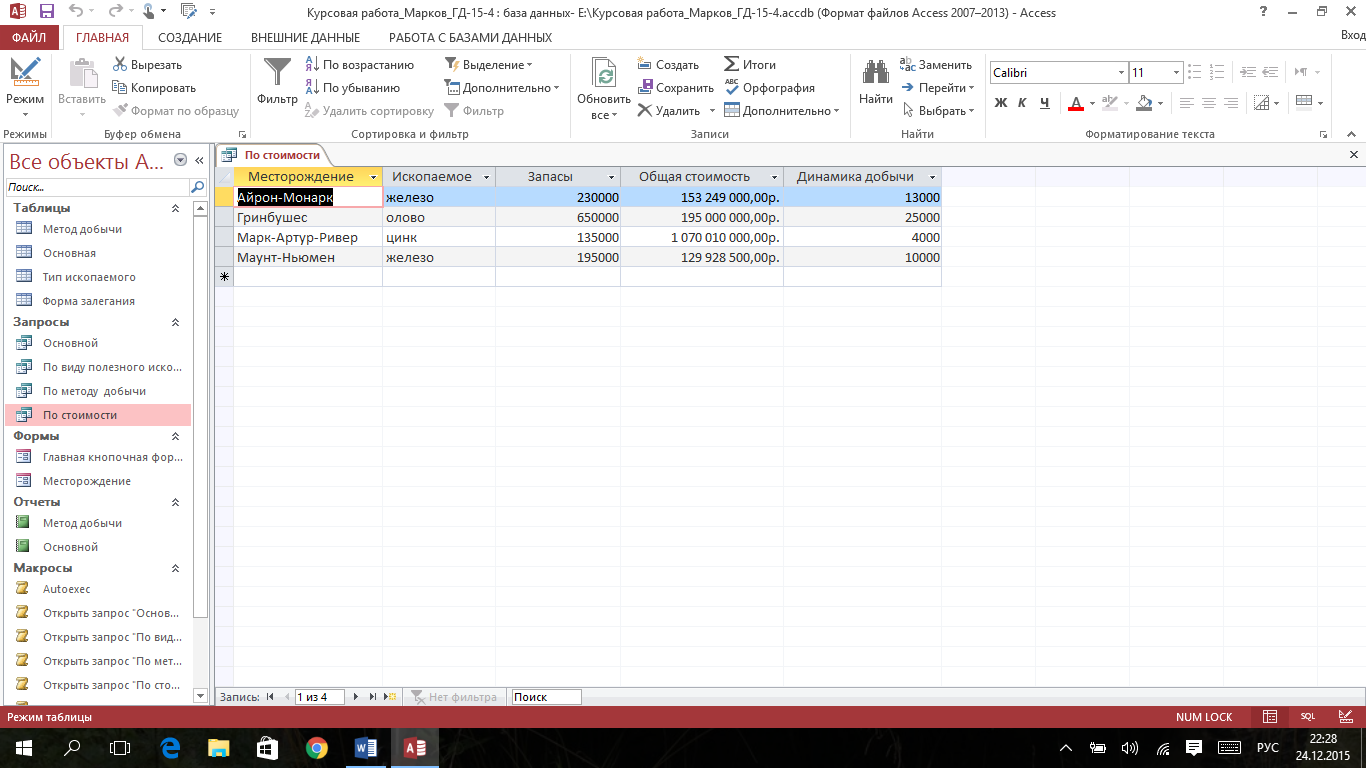1366x768 pixels.
Task: Switch to ГЛАВНАЯ tab
Action: 103,37
